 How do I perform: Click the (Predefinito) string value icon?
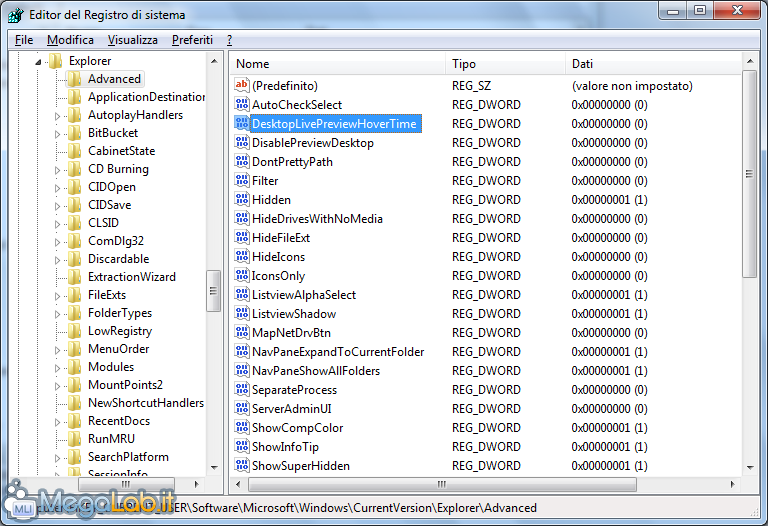[x=242, y=85]
